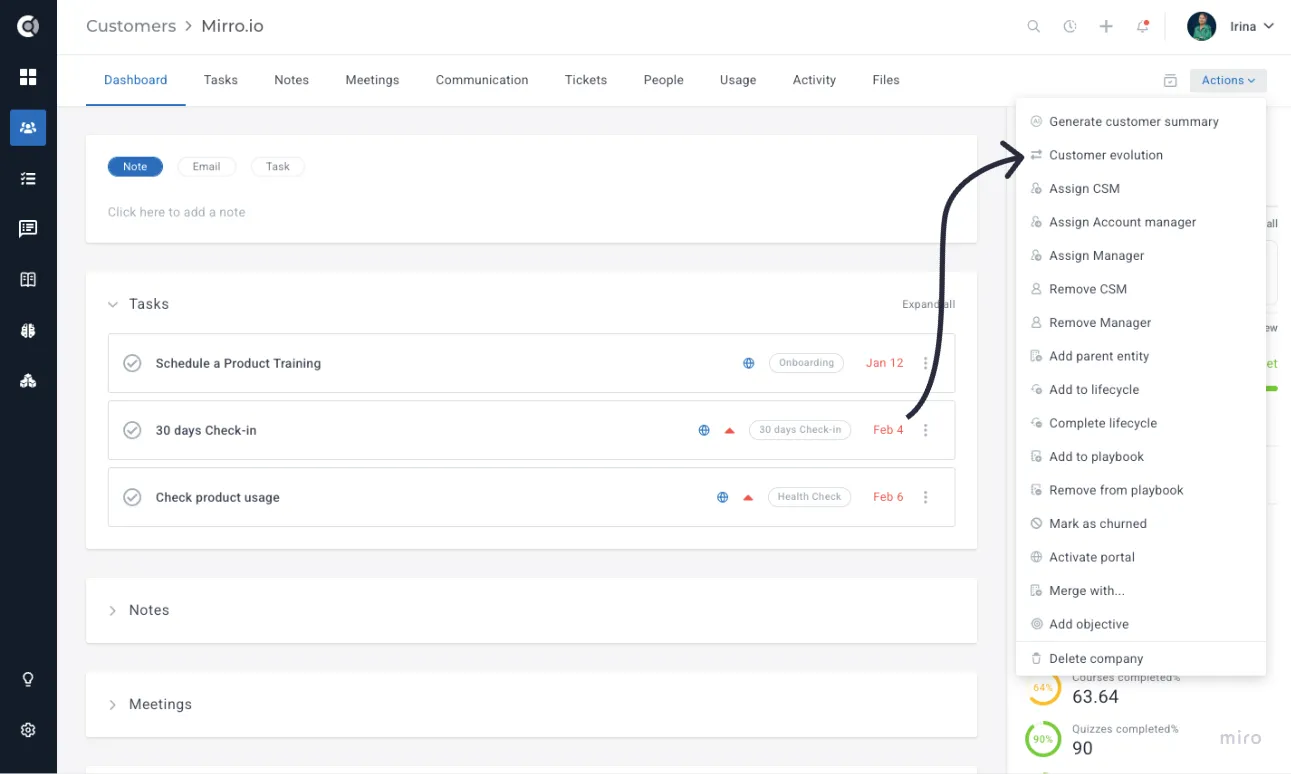This screenshot has height=774, width=1291.
Task: Click globe icon on Check product usage task
Action: tap(722, 497)
